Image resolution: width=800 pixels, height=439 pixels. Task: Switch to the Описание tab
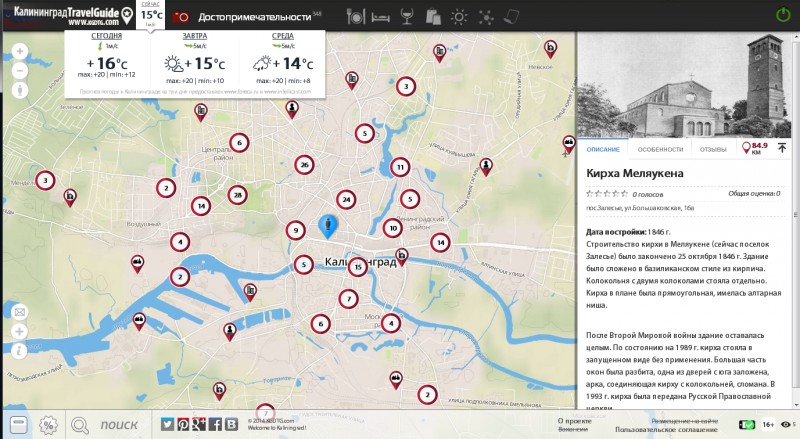(603, 150)
